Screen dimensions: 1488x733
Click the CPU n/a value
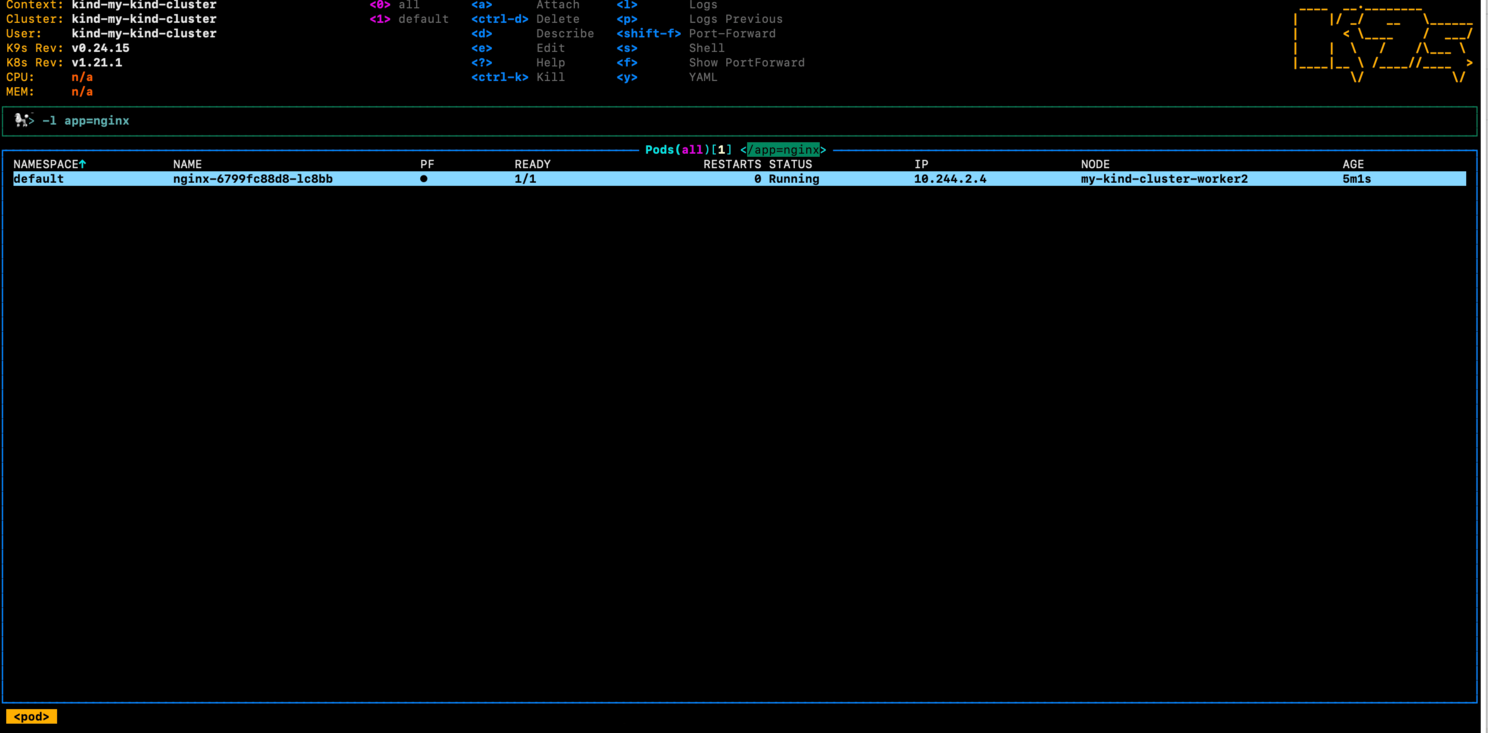82,77
